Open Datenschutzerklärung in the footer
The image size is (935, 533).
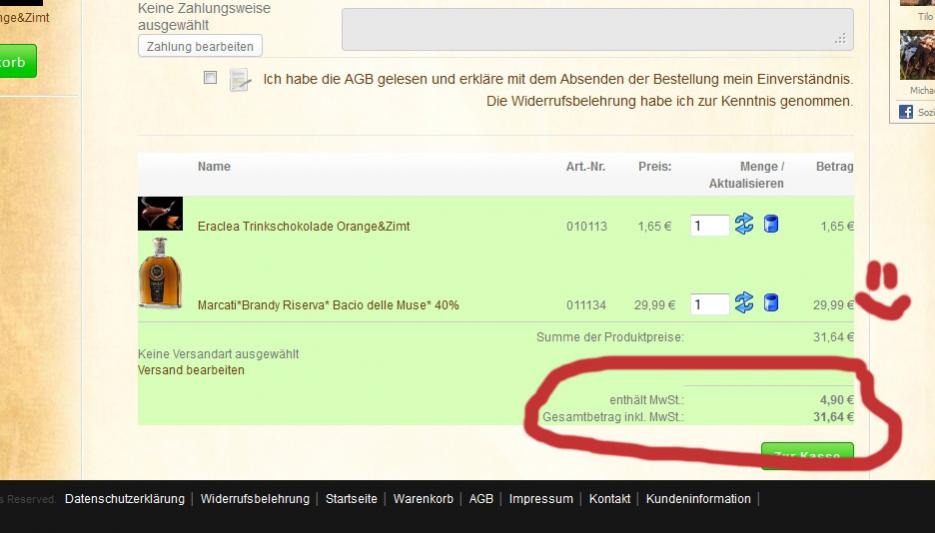point(124,499)
